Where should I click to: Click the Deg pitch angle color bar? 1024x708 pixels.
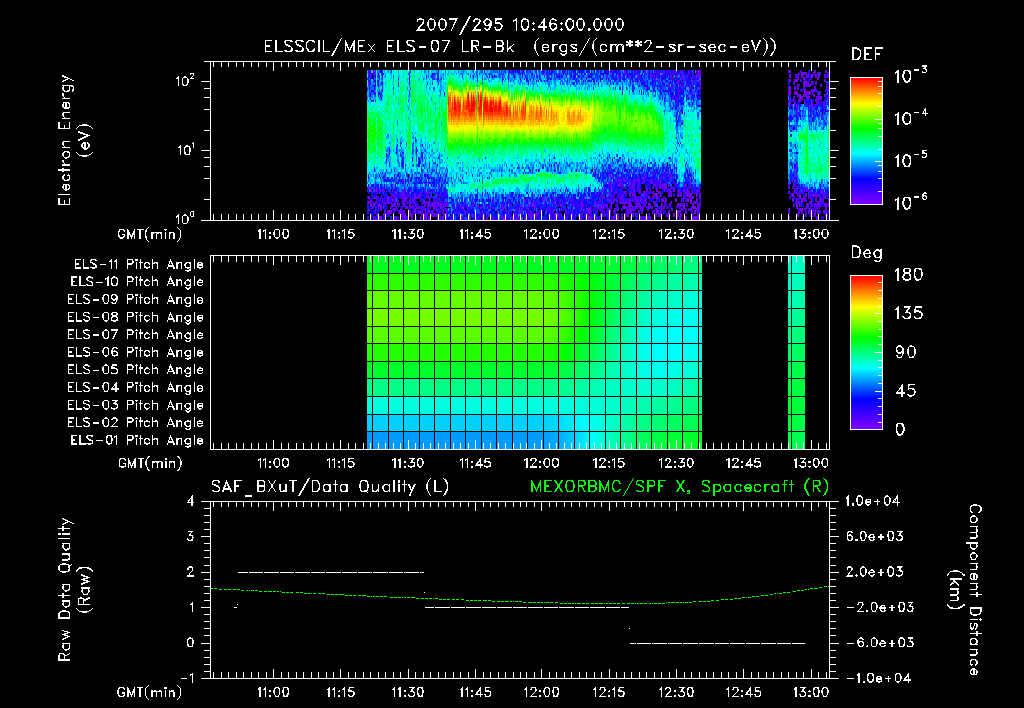tap(866, 353)
